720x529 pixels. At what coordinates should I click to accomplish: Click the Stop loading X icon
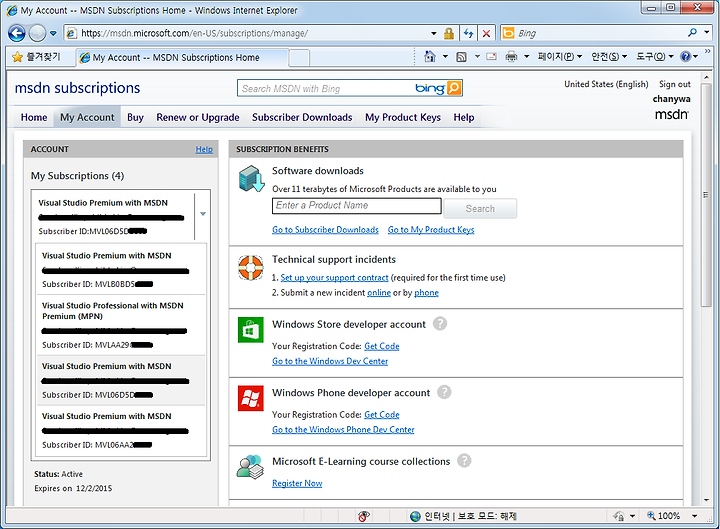(x=486, y=33)
